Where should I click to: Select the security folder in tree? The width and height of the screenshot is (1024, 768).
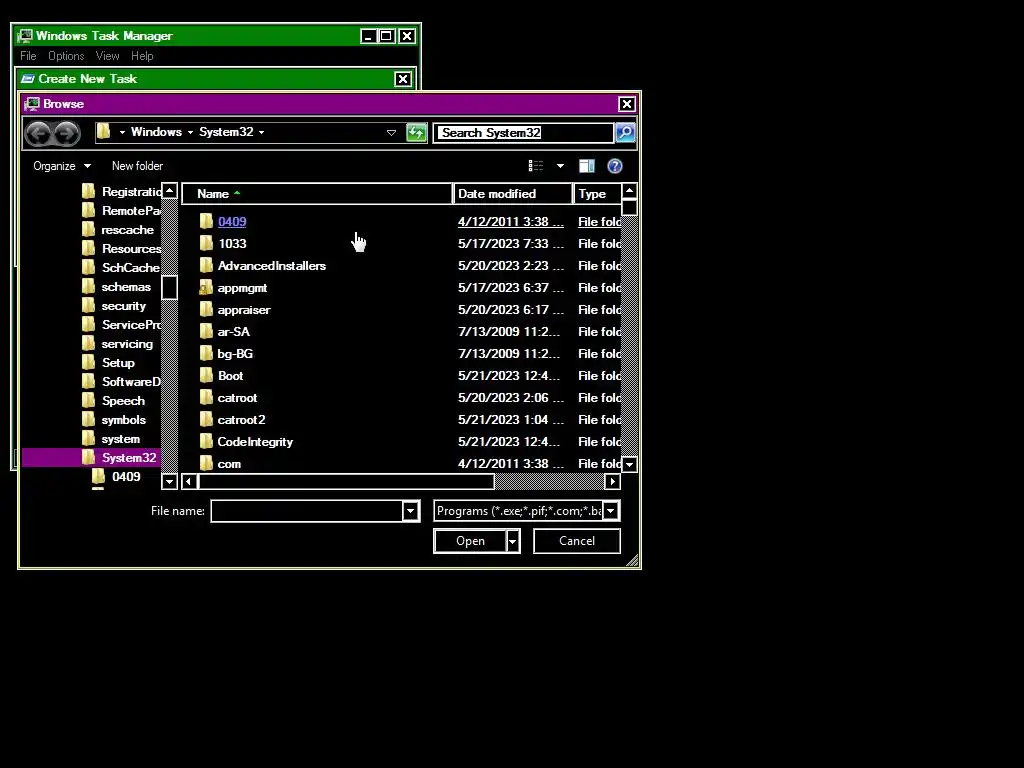pos(123,306)
